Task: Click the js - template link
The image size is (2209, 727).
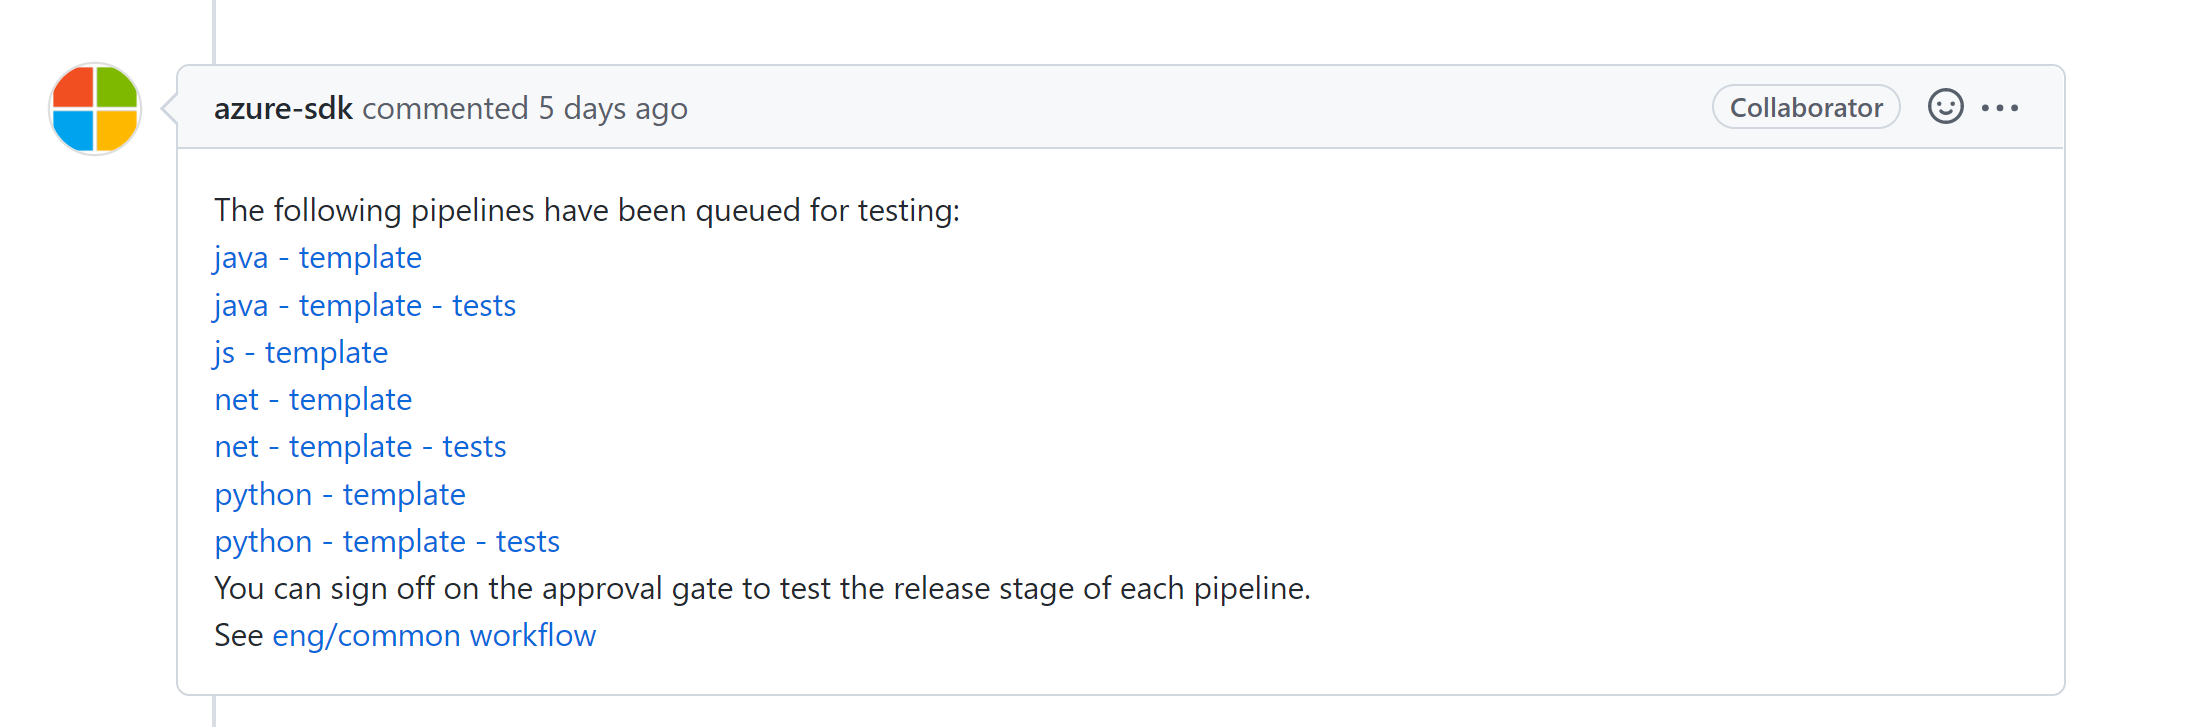Action: click(x=300, y=352)
